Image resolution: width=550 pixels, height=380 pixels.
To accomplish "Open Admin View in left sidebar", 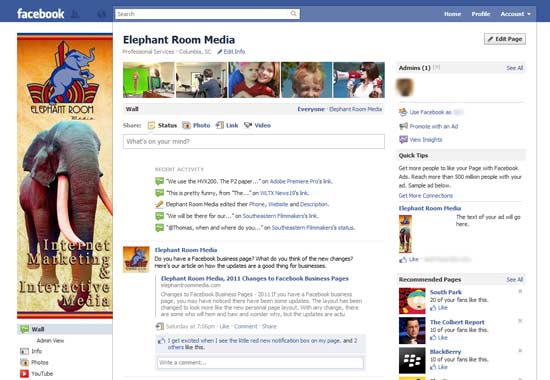I will pos(50,340).
